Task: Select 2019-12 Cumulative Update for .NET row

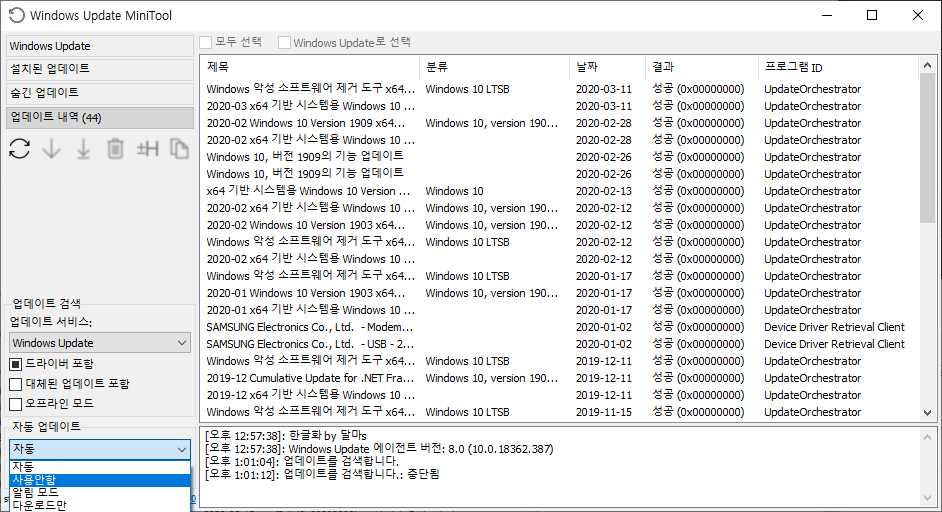Action: (x=559, y=378)
